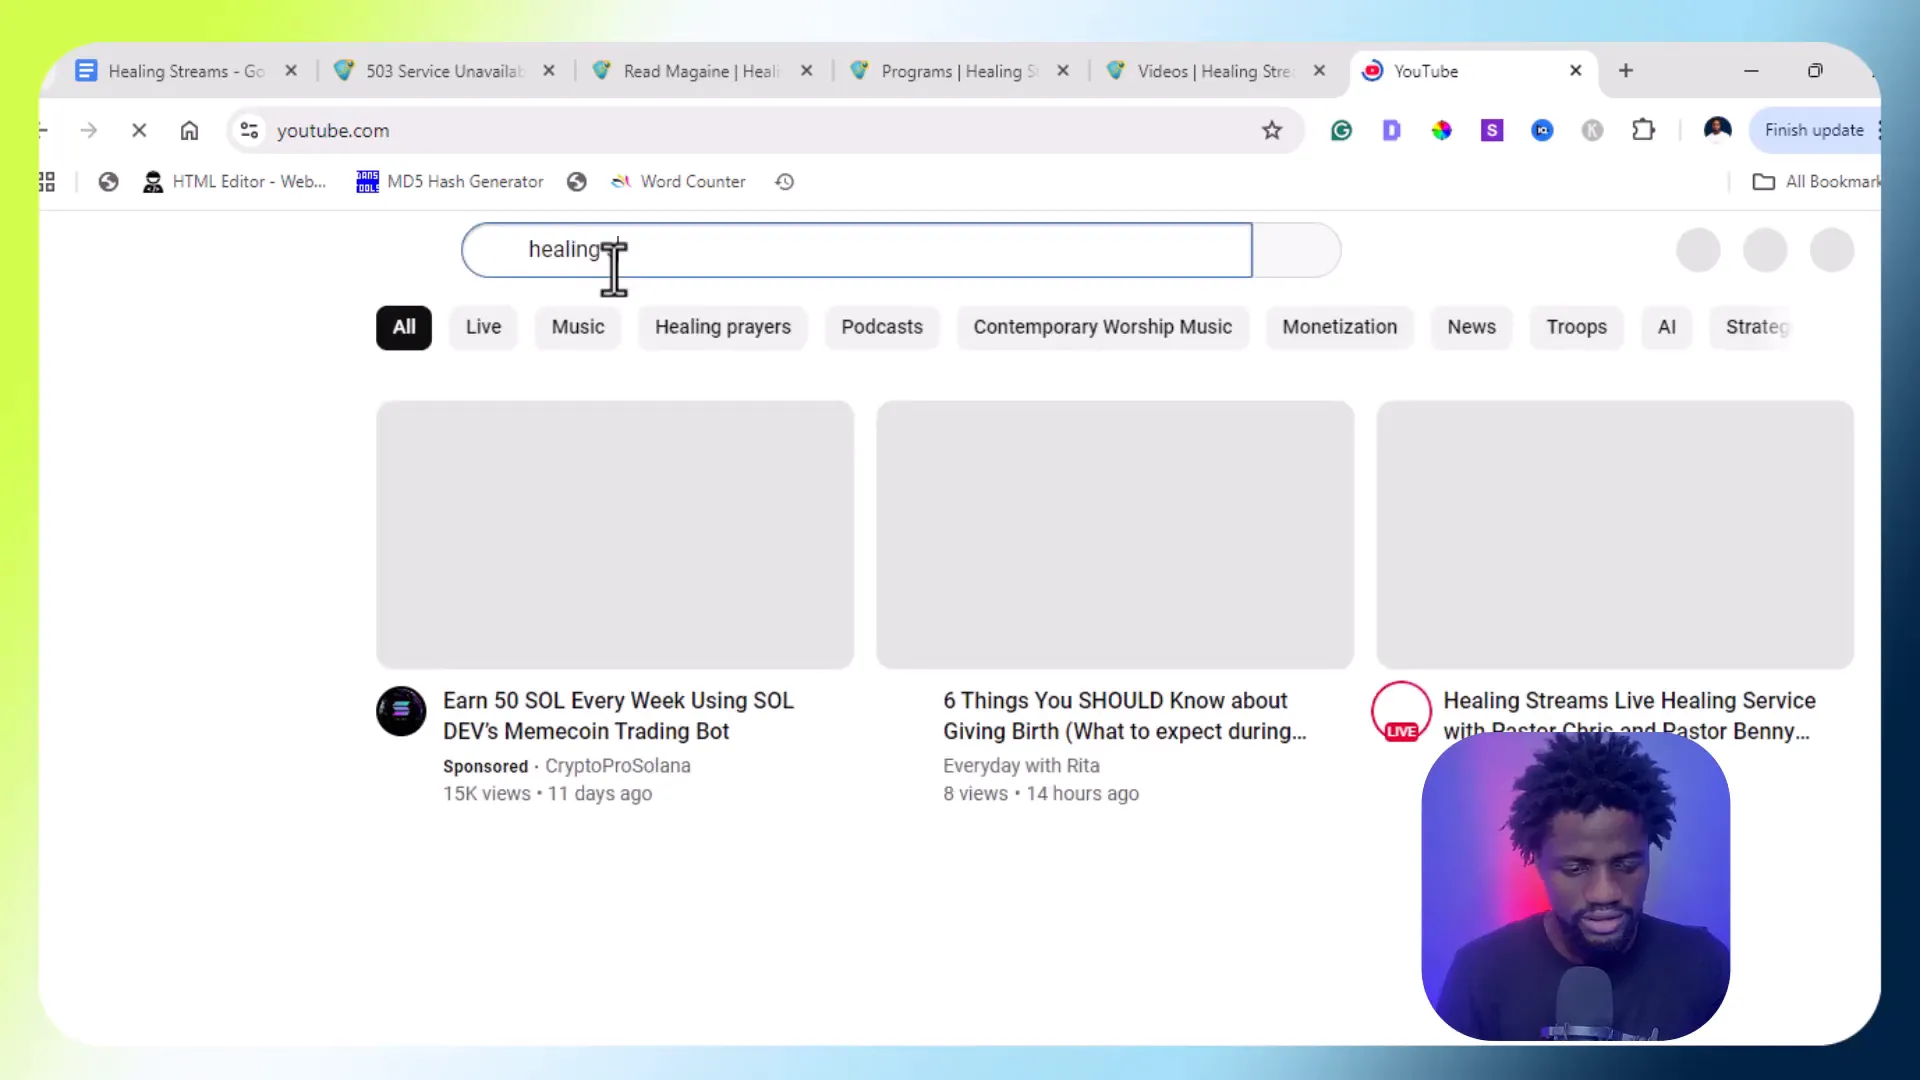Image resolution: width=1920 pixels, height=1080 pixels.
Task: Select the Music filter chip
Action: coord(578,327)
